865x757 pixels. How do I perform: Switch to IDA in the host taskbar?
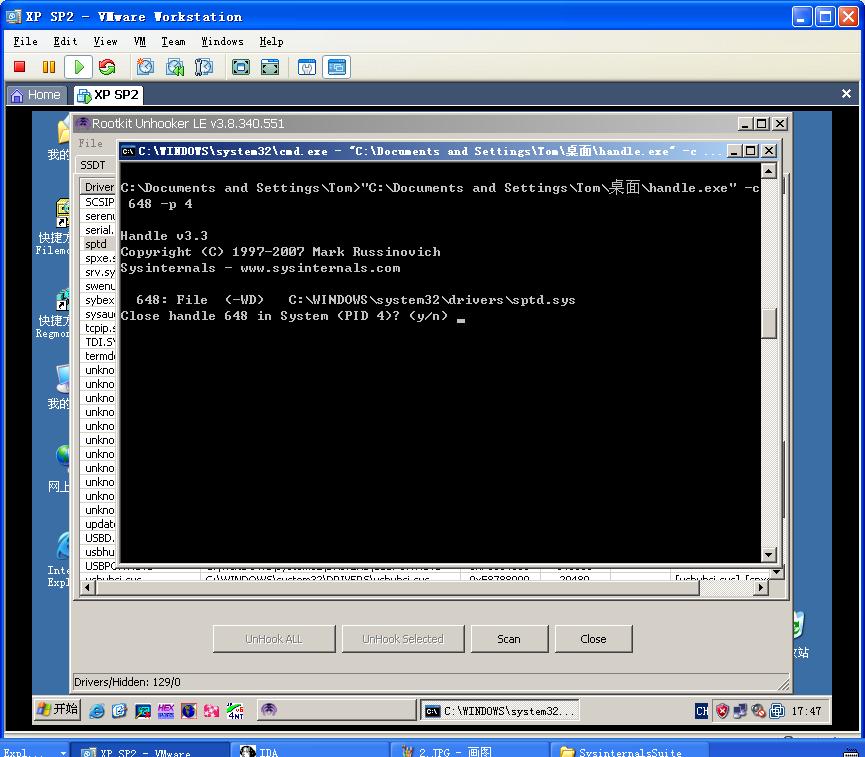pyautogui.click(x=312, y=750)
